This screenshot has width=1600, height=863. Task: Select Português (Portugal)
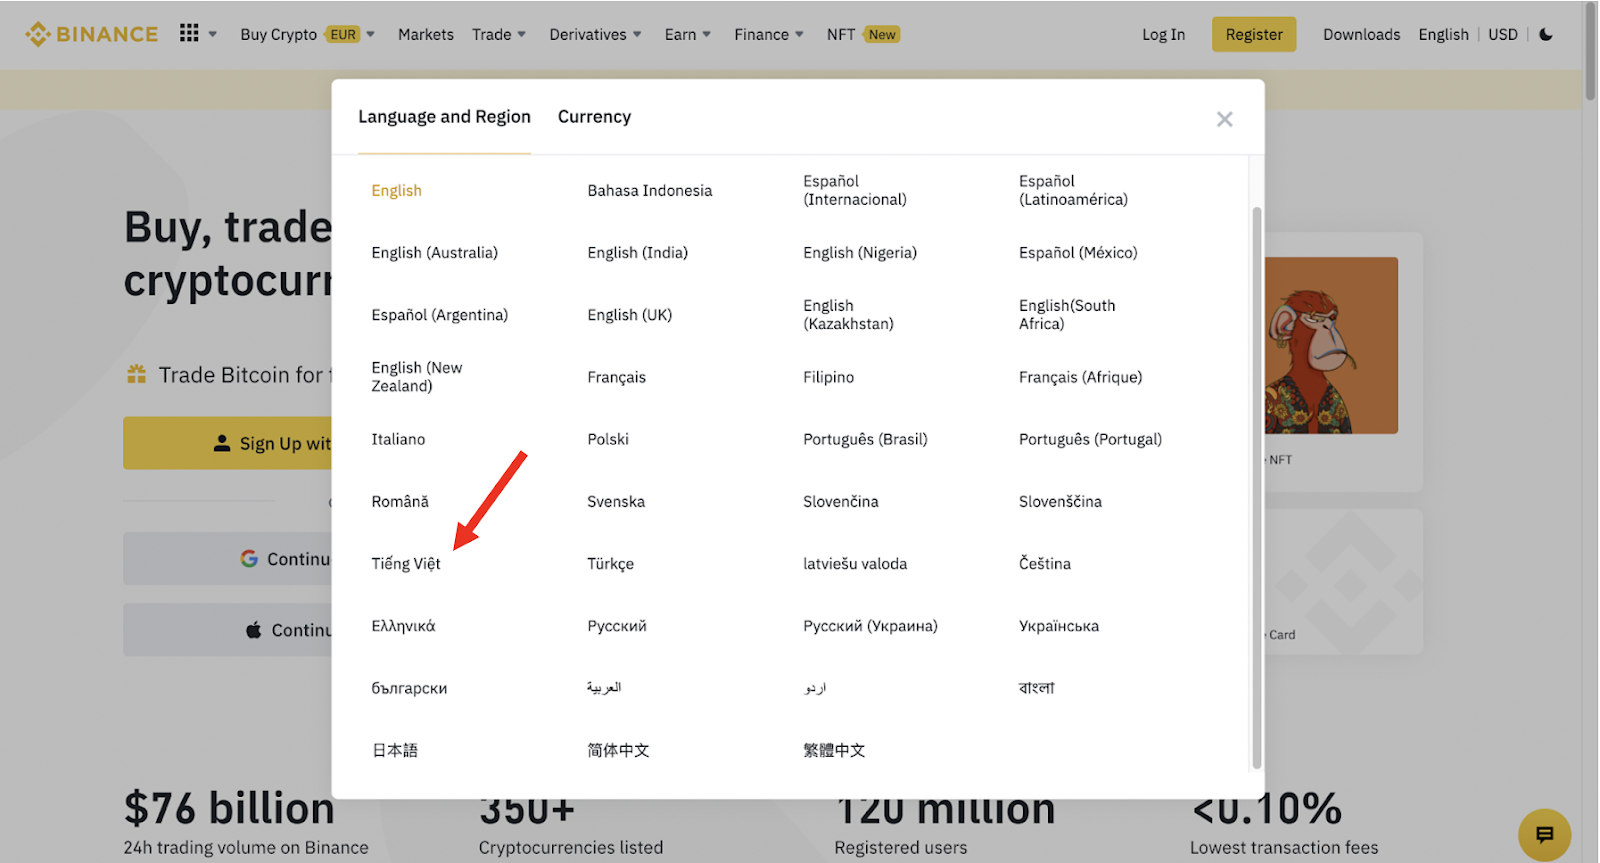1090,439
